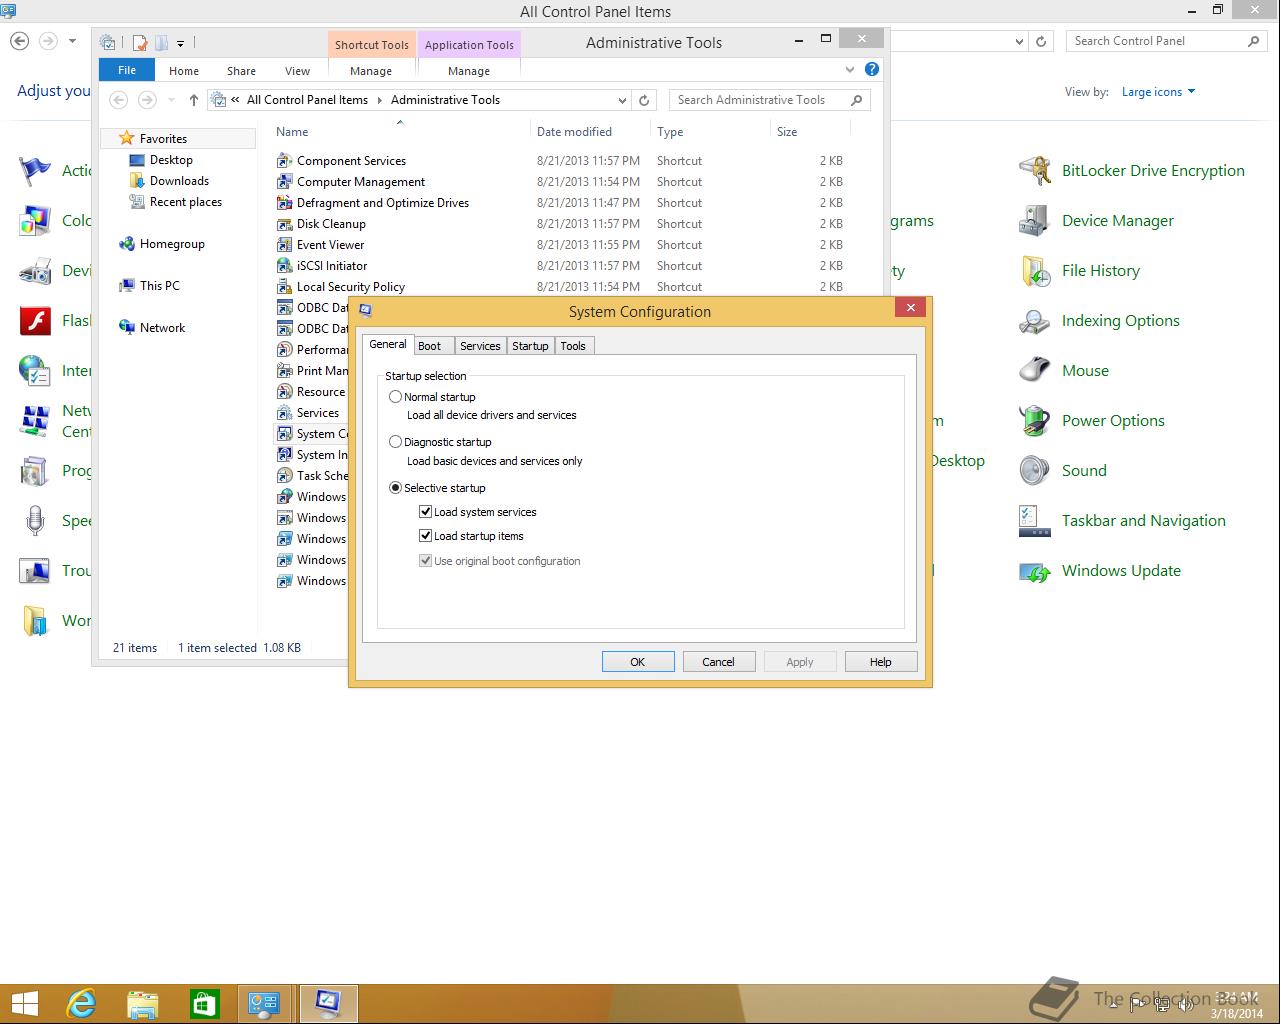The height and width of the screenshot is (1024, 1280).
Task: Click Computer Management shortcut icon
Action: (284, 182)
